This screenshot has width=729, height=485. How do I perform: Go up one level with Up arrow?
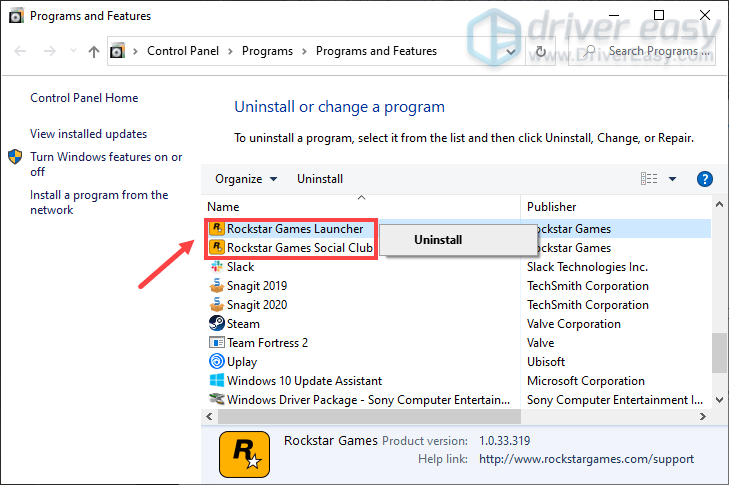pyautogui.click(x=94, y=51)
